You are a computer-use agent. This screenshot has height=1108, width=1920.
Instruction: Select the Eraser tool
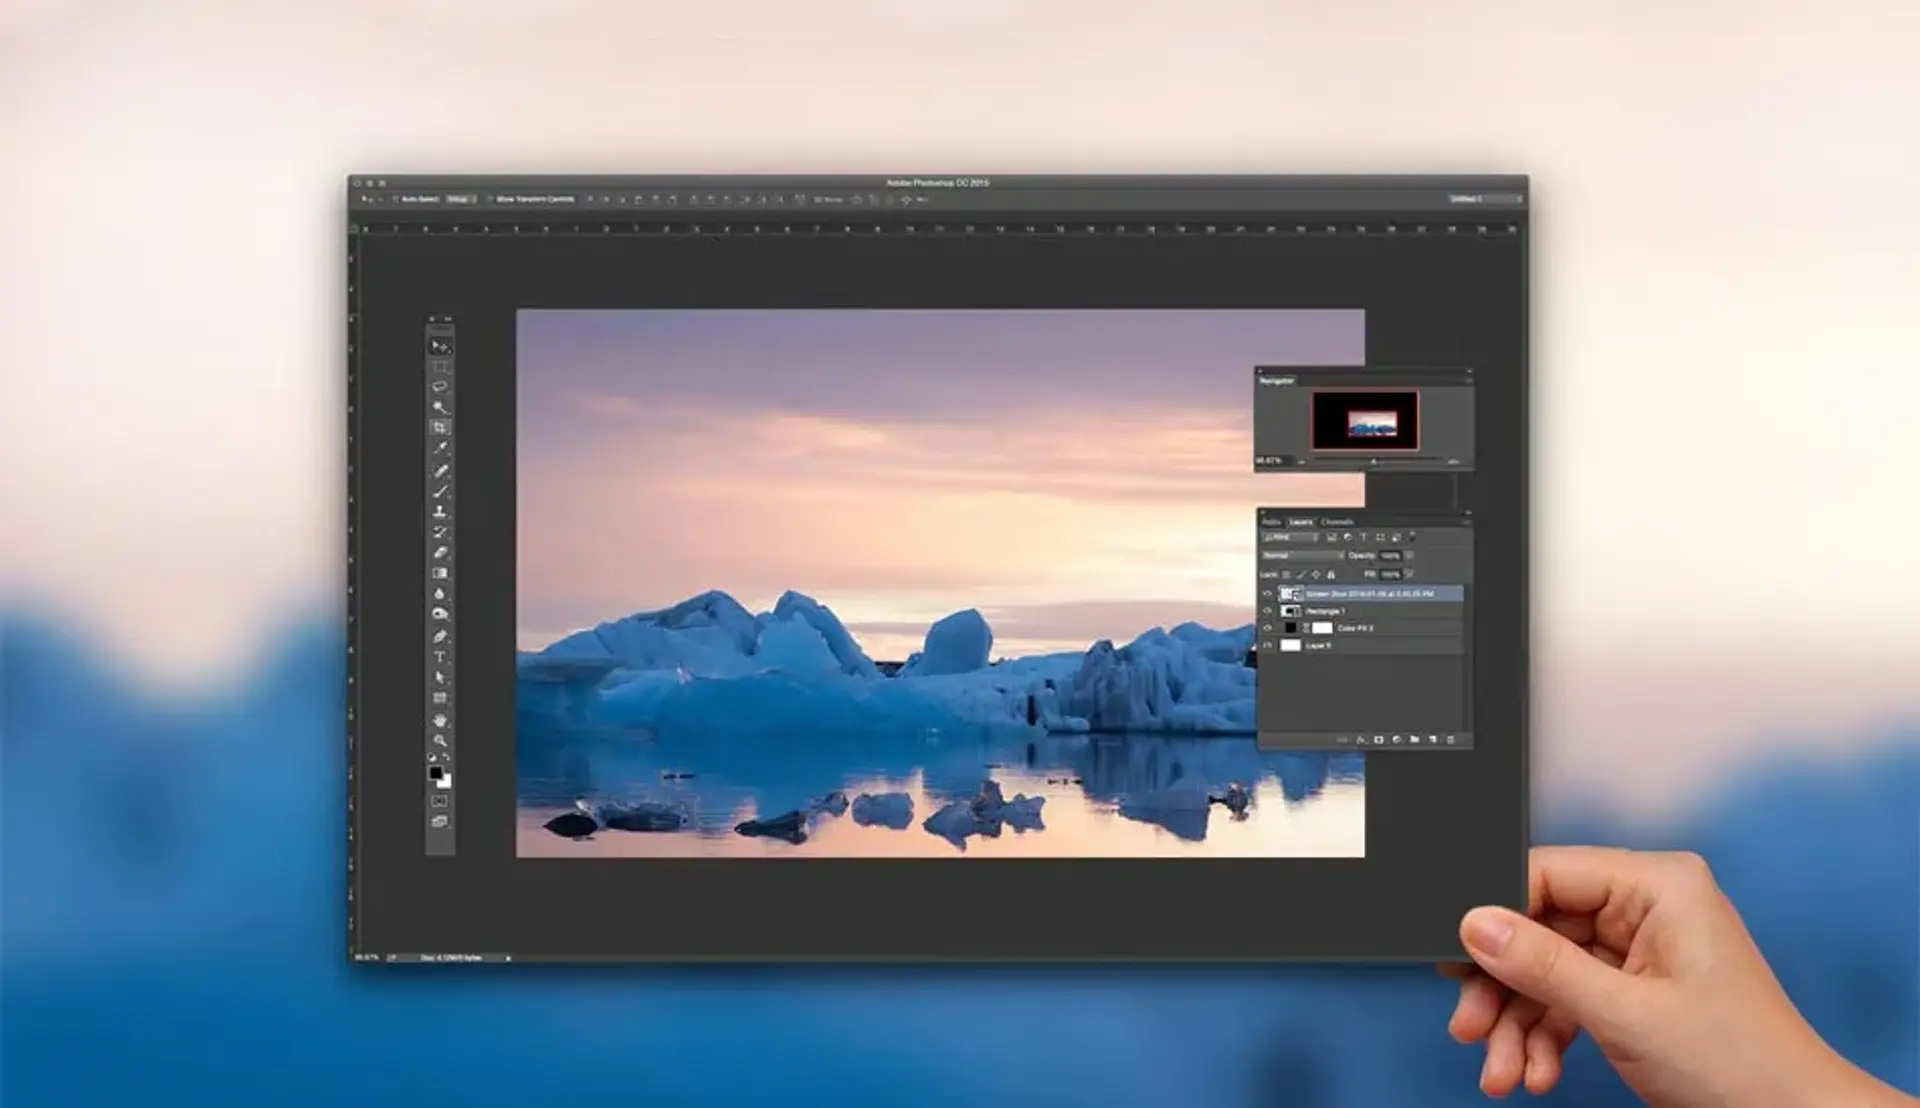point(440,552)
